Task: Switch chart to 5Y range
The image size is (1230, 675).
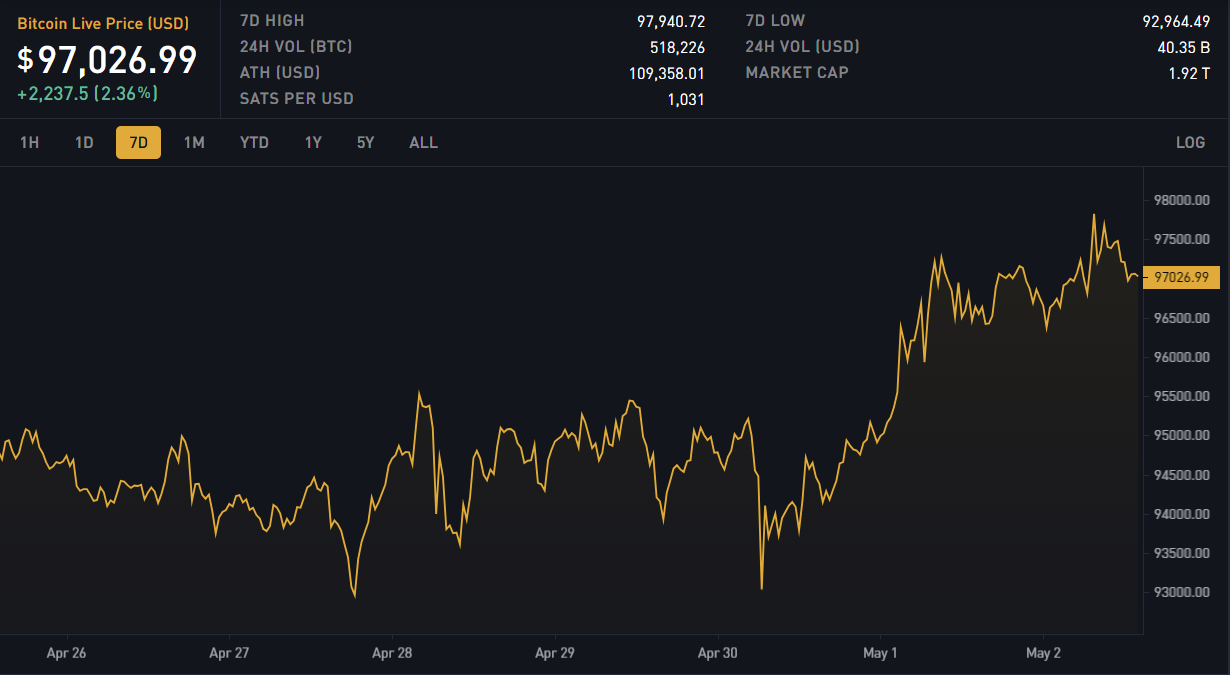Action: [366, 143]
